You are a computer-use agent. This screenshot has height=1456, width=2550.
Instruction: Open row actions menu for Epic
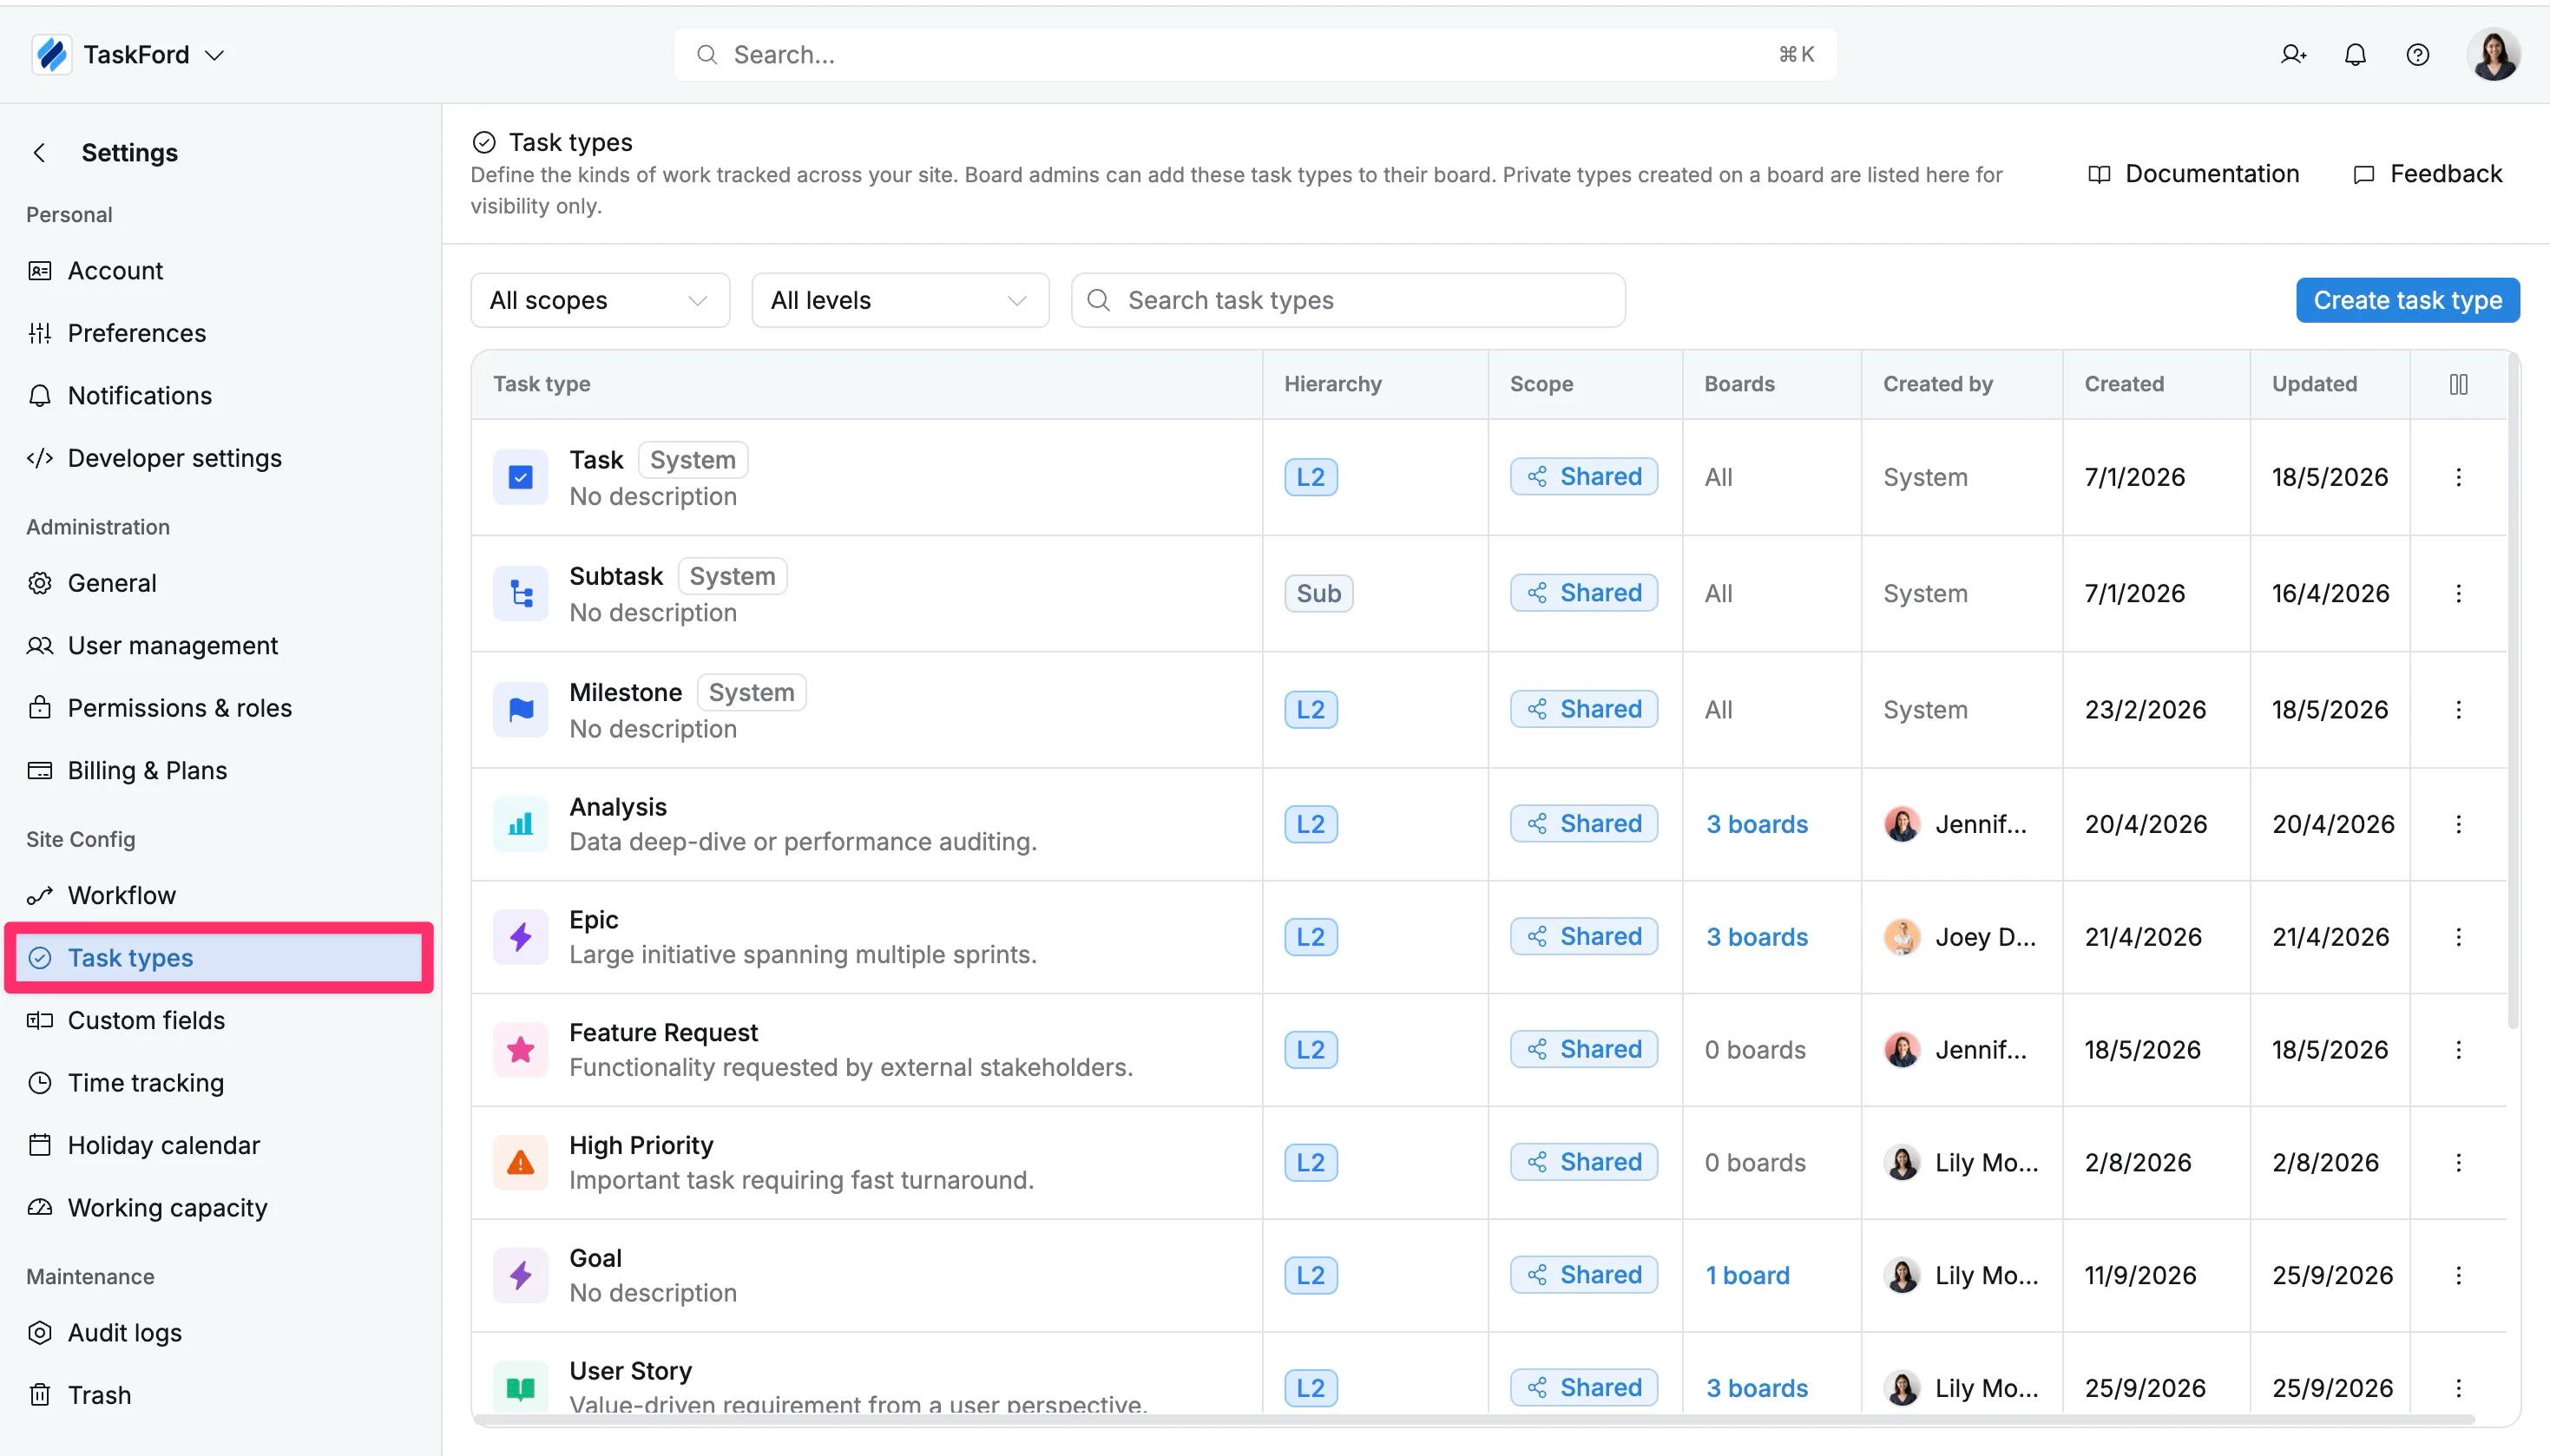tap(2458, 937)
